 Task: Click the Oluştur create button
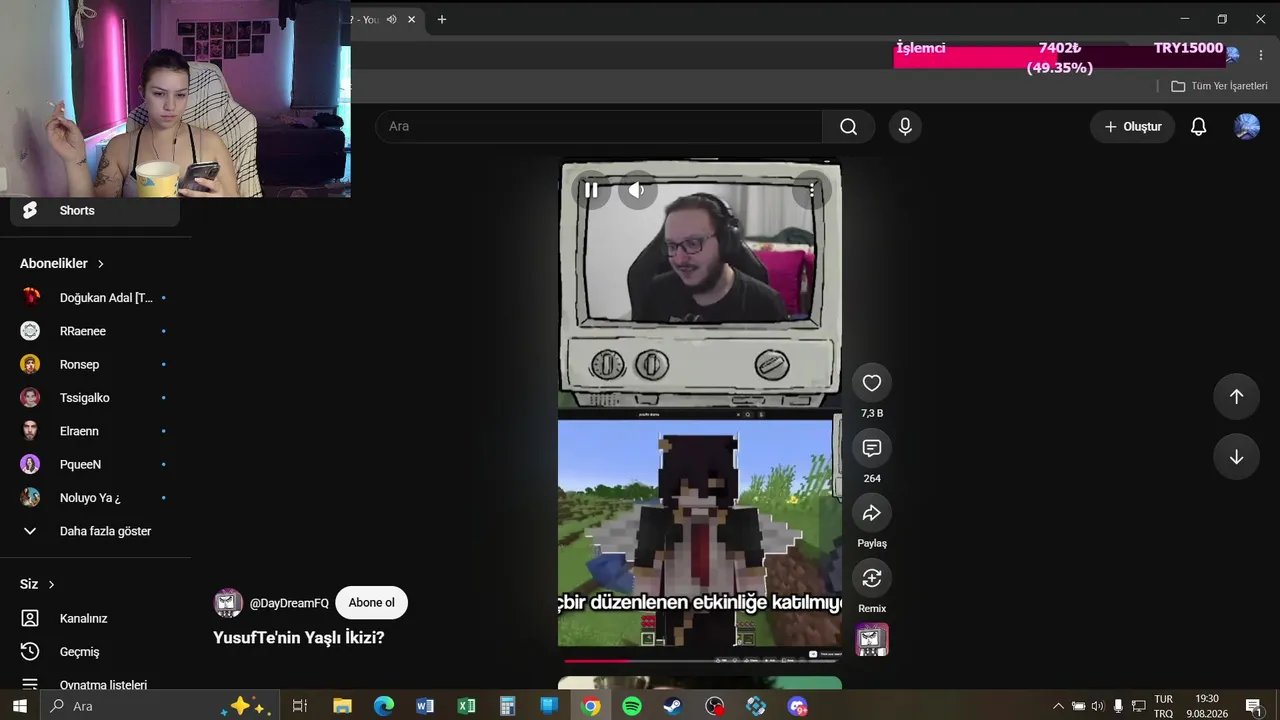1132,127
